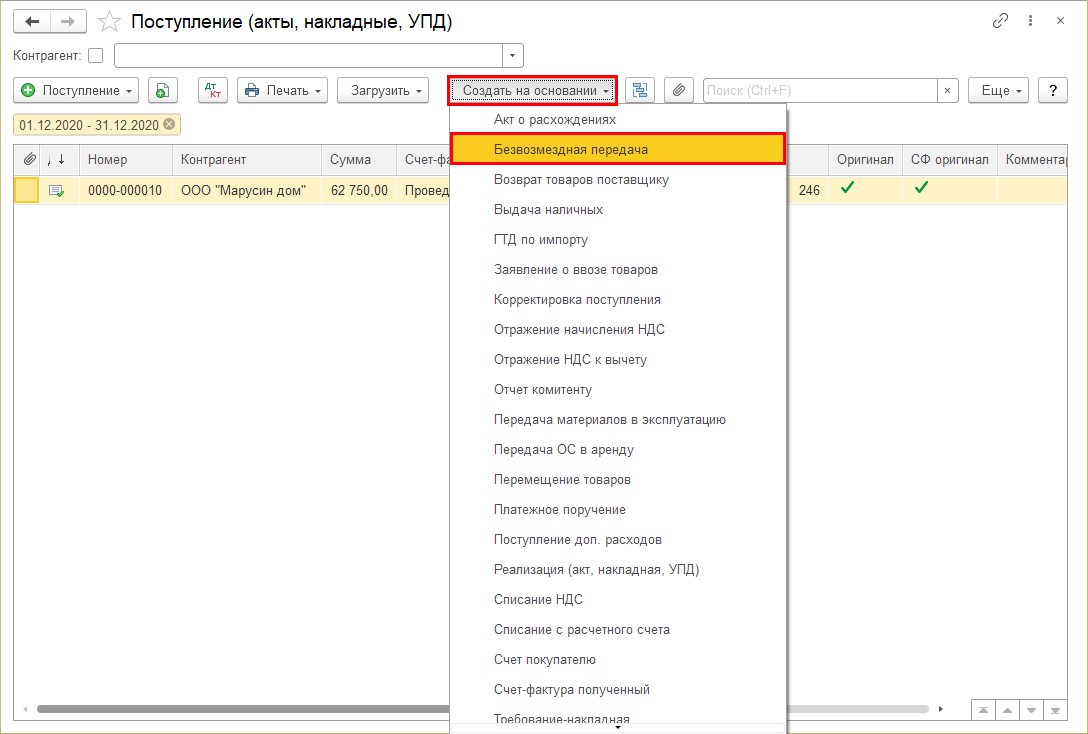Select Списание с расчетного счета

coord(618,629)
